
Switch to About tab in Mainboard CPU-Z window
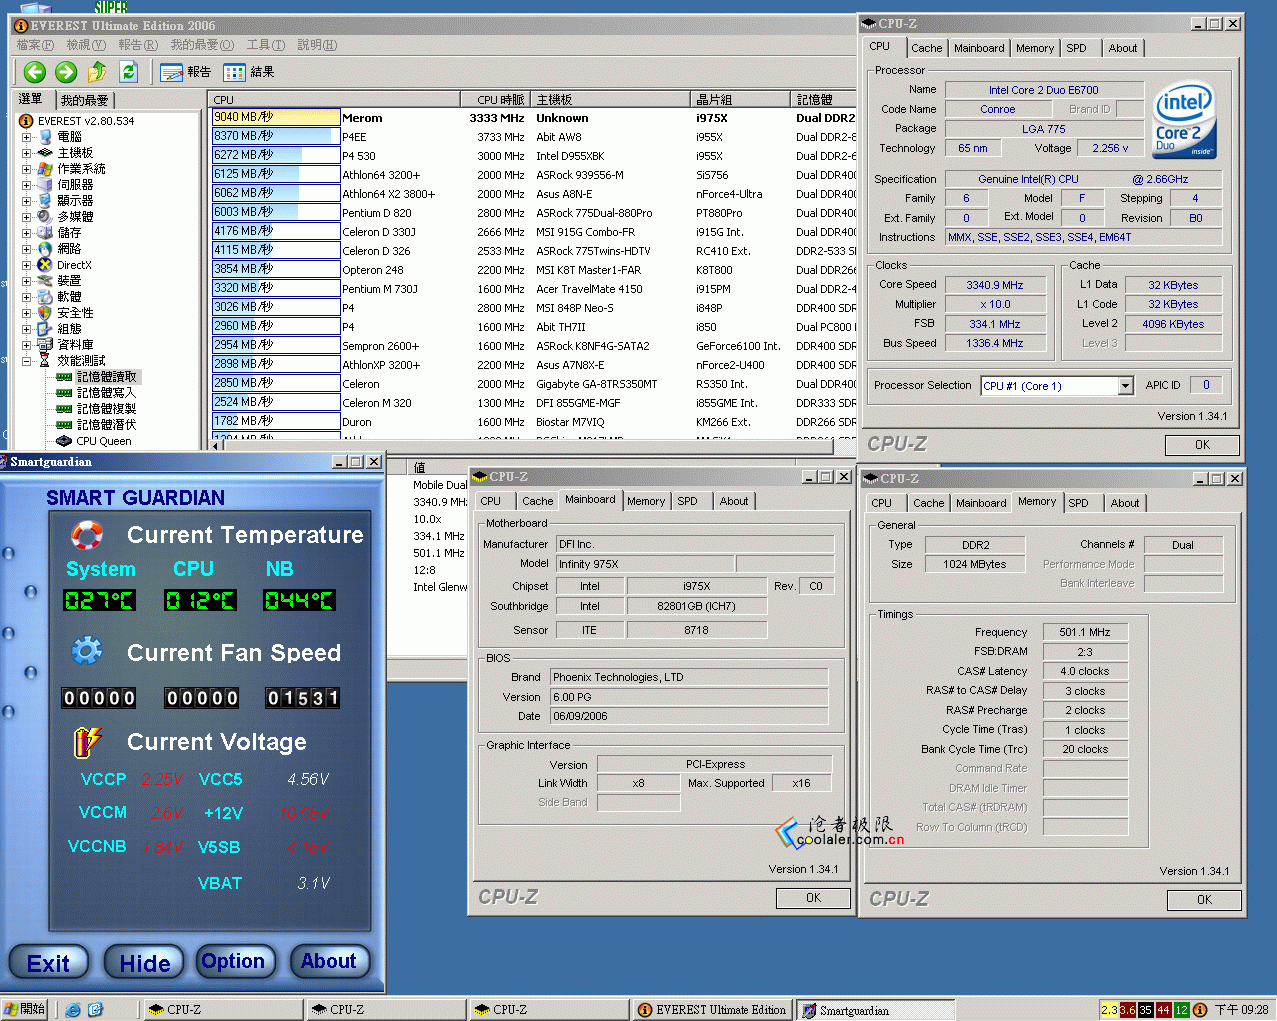[734, 501]
